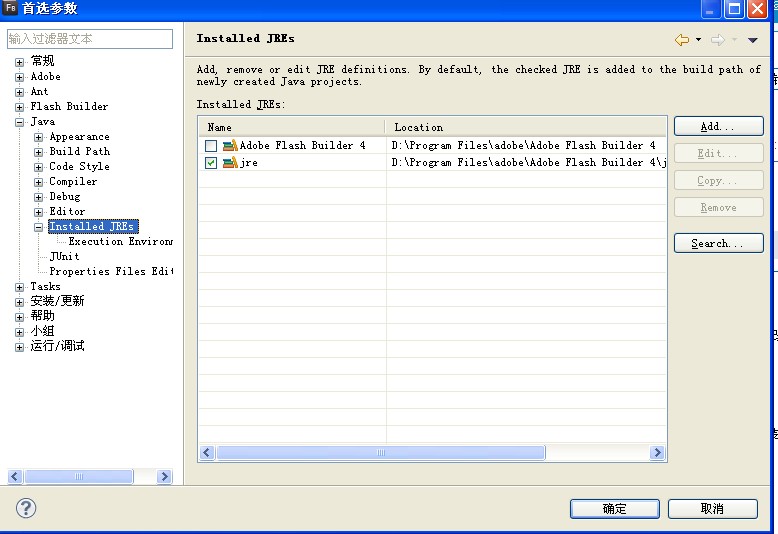The width and height of the screenshot is (778, 534).
Task: Cancel with the 取消 button
Action: click(713, 509)
